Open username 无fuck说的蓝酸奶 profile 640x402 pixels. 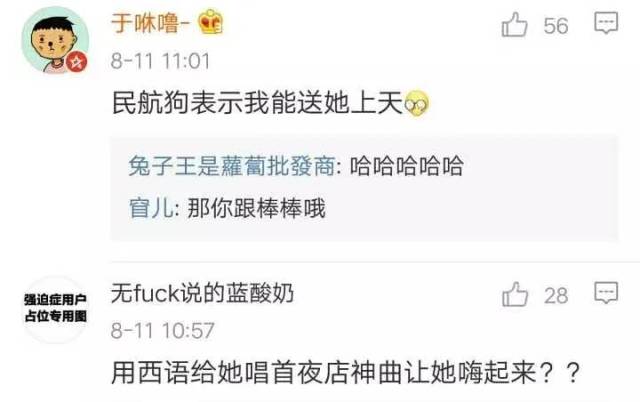click(202, 293)
